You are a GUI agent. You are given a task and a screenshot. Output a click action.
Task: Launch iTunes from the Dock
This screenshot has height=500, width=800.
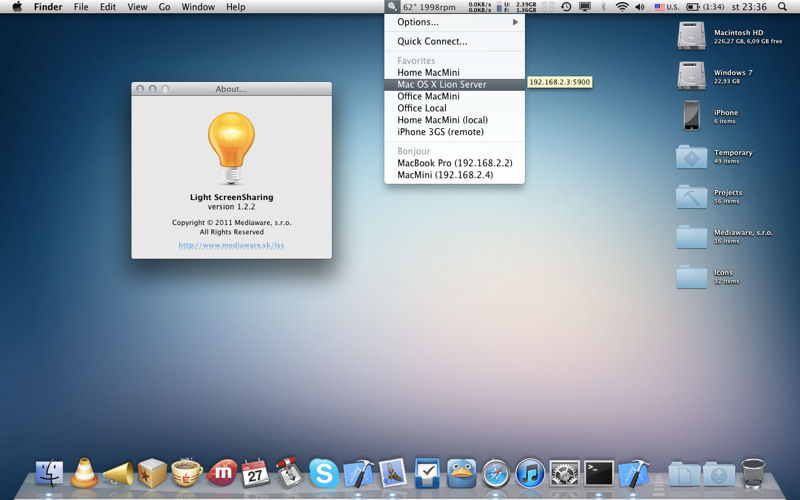[530, 473]
